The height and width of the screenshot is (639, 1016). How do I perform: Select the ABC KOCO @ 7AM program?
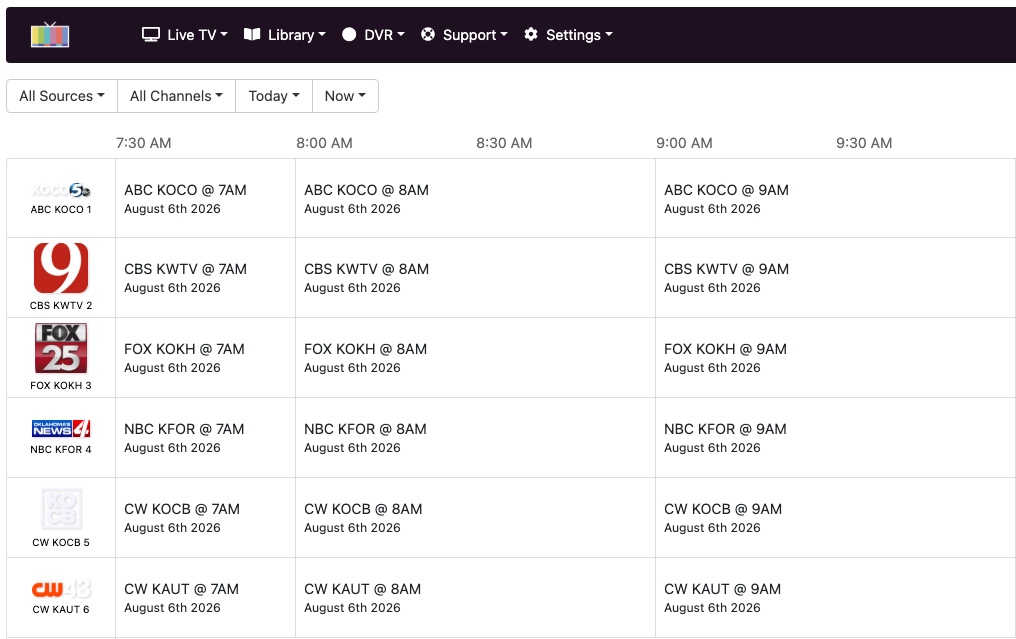click(205, 198)
